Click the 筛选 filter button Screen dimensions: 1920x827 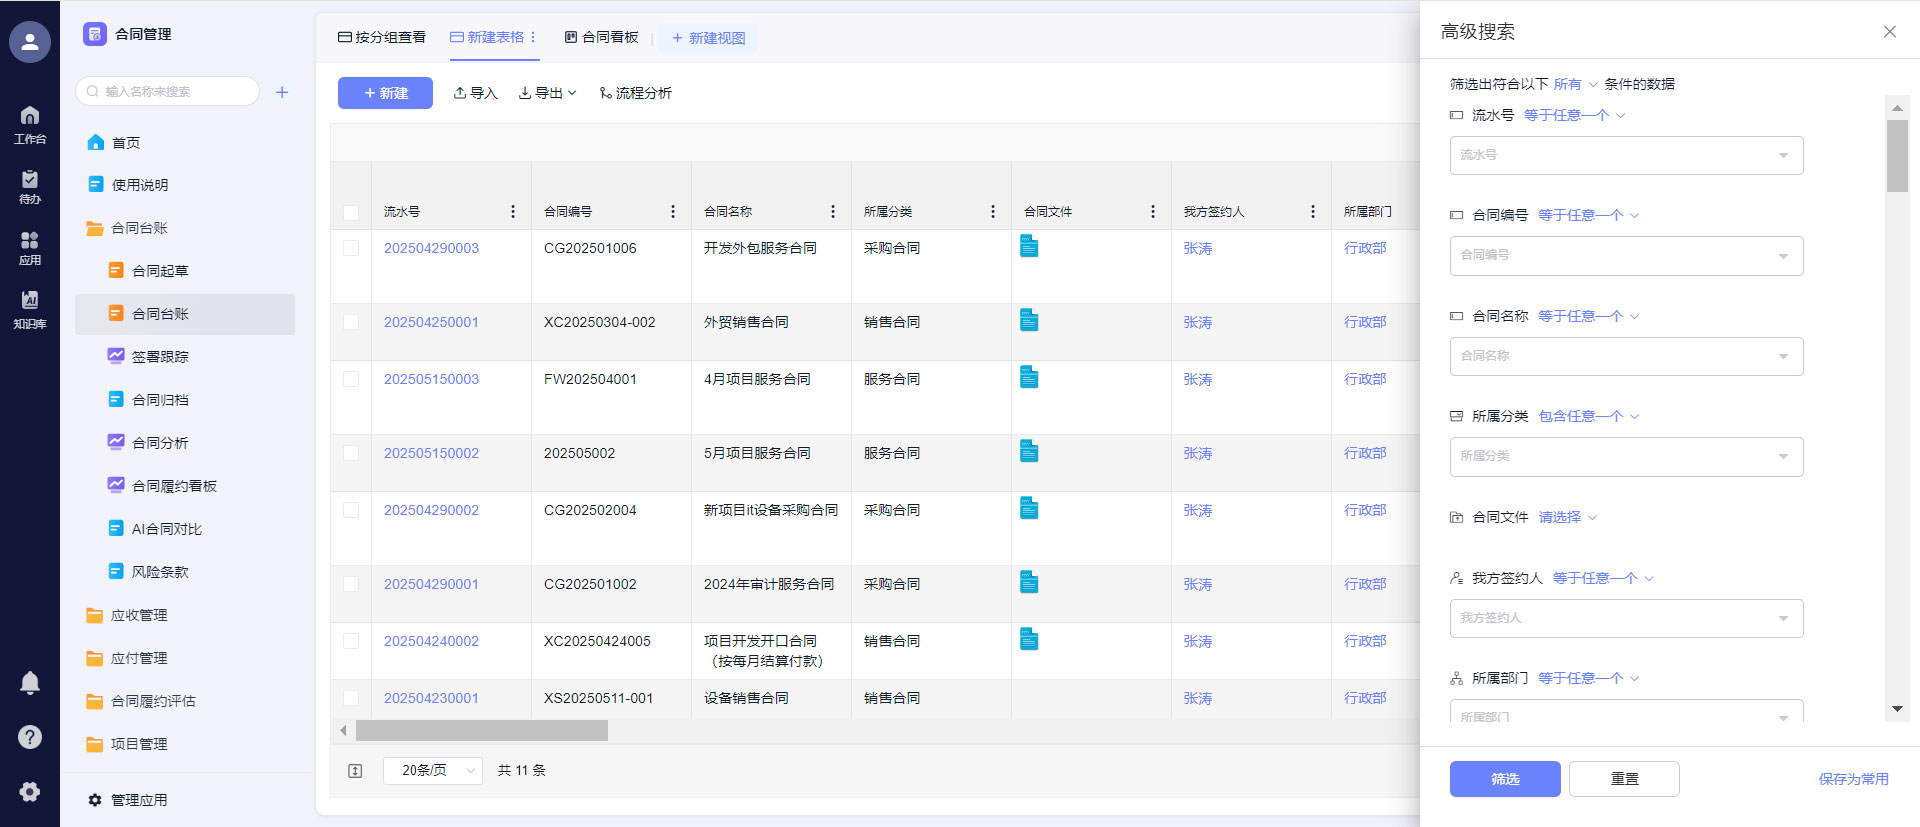click(x=1504, y=779)
